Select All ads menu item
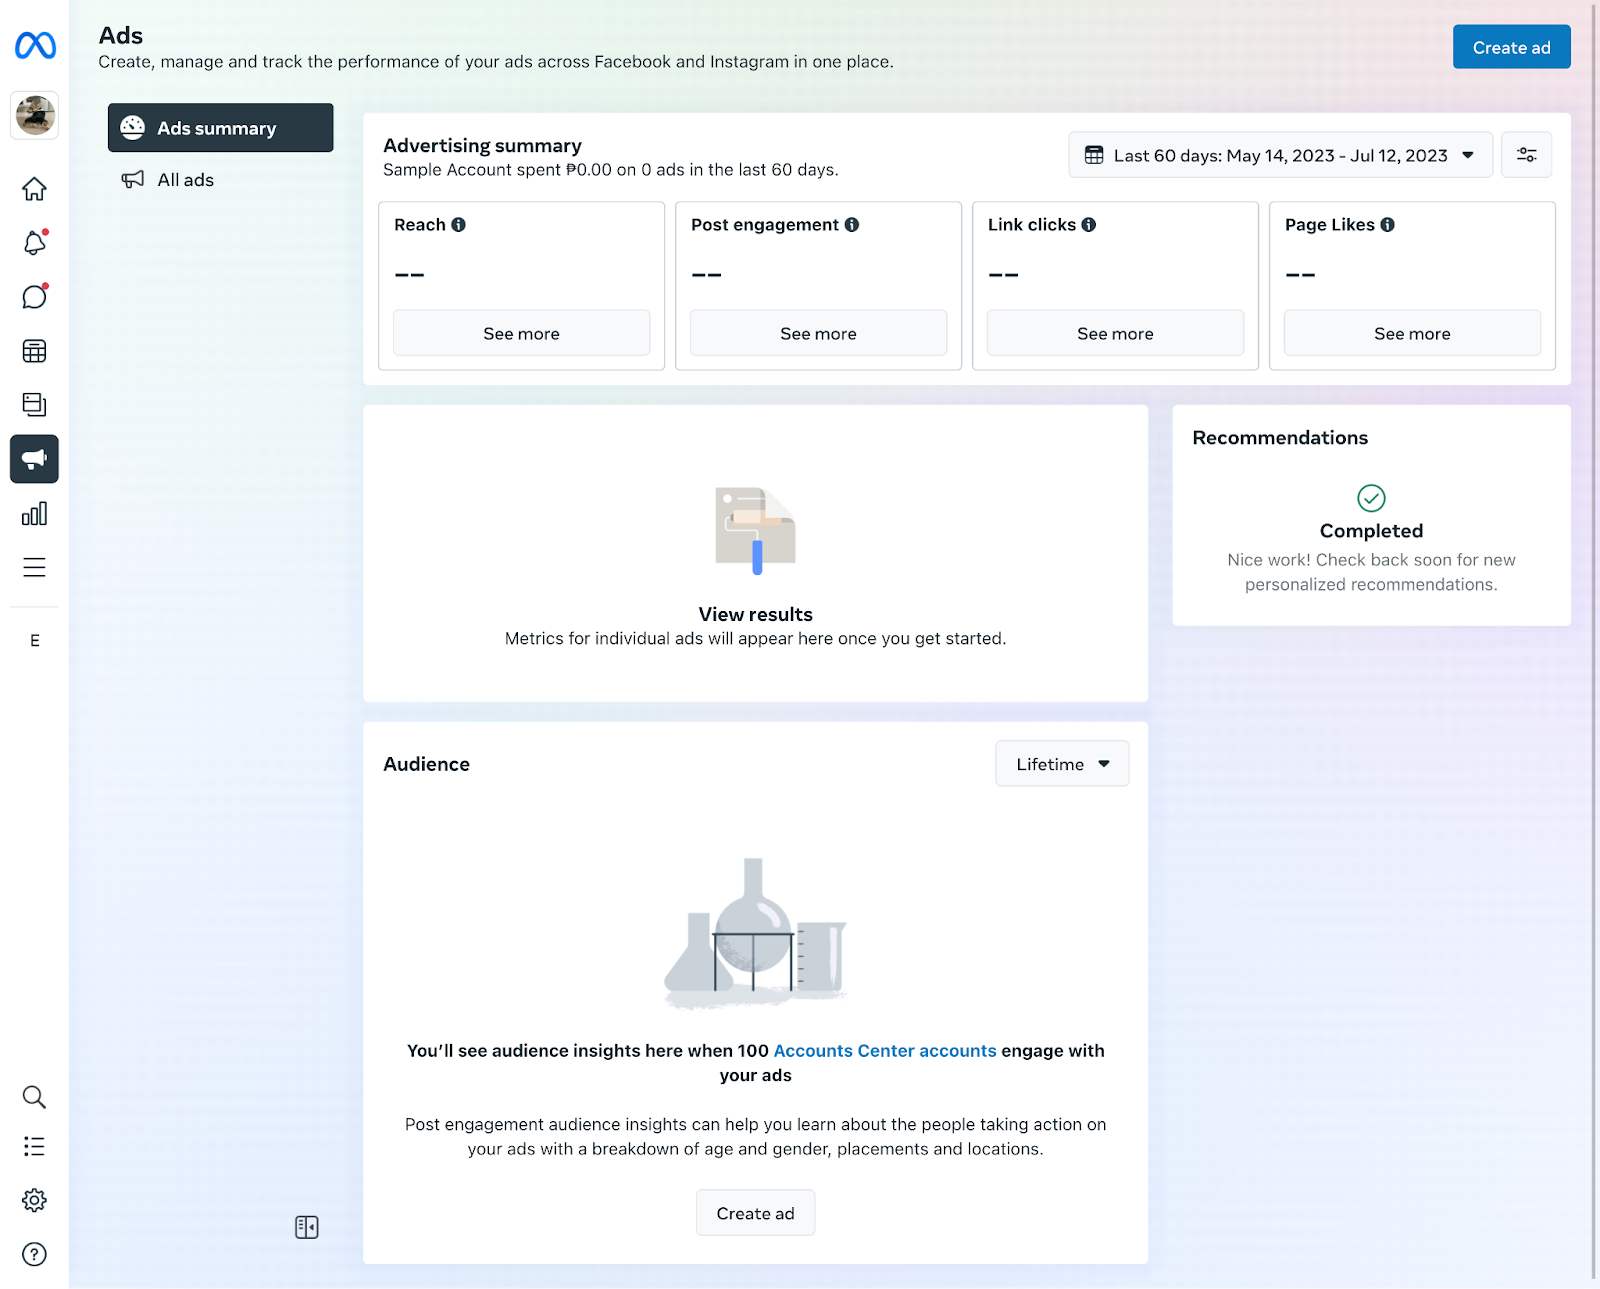Screen dimensions: 1600x1289 coord(186,180)
